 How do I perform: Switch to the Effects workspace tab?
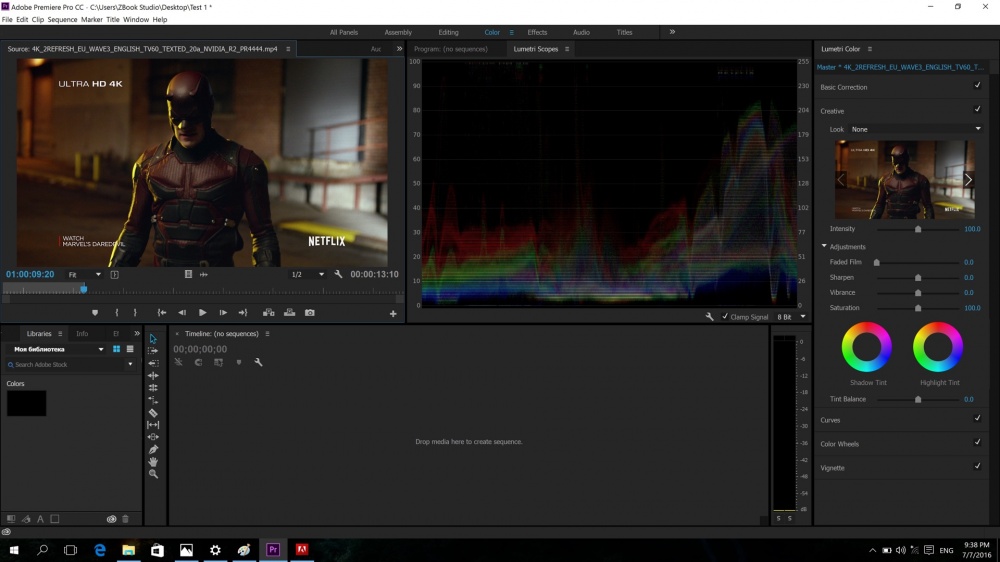(x=537, y=32)
